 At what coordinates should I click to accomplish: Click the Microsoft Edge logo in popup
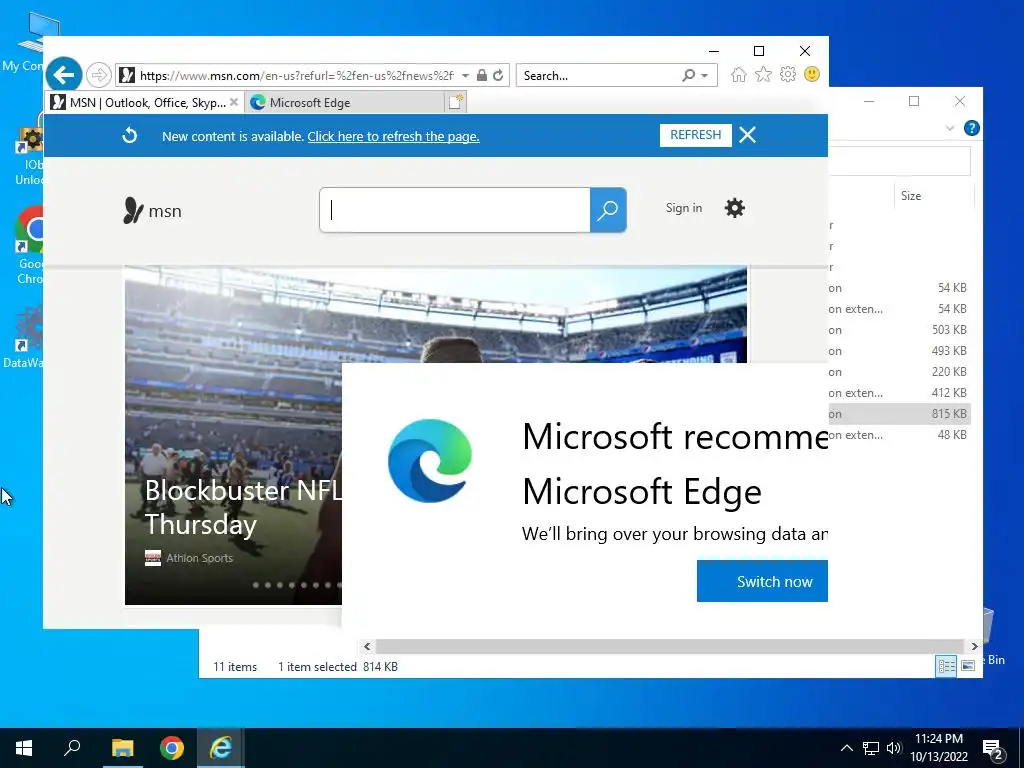(x=430, y=461)
